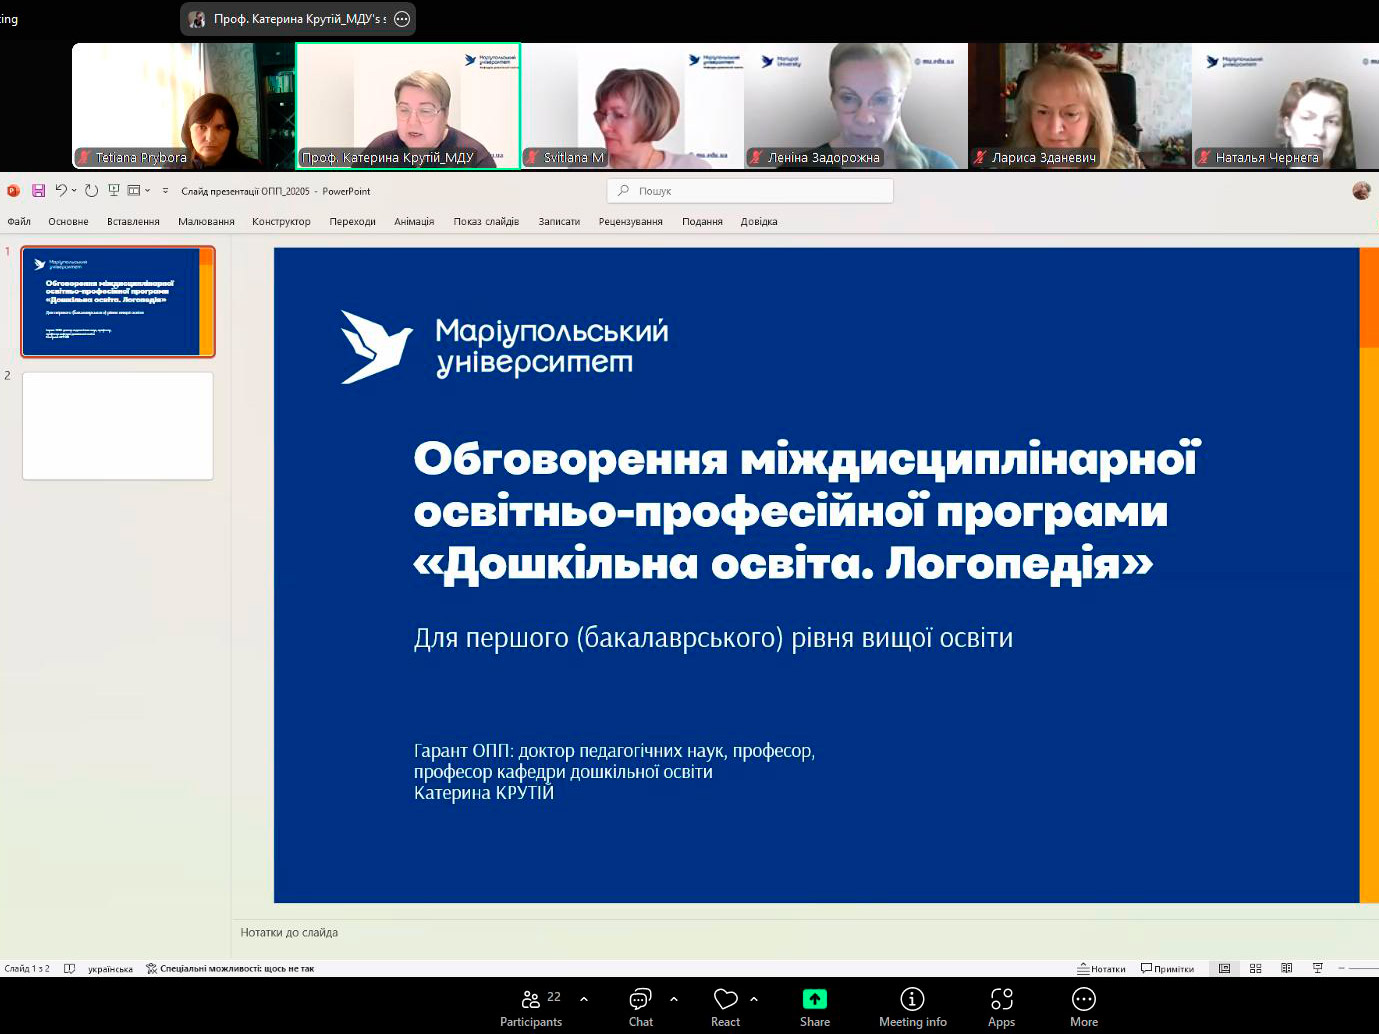Click the green Share screen icon
Screen dimensions: 1379x1034
coord(814,1000)
